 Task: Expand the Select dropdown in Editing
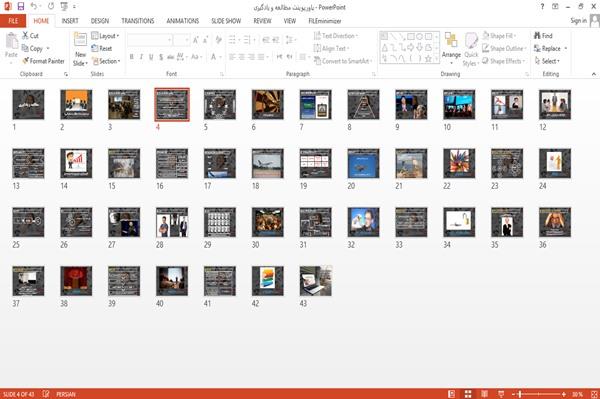(547, 61)
